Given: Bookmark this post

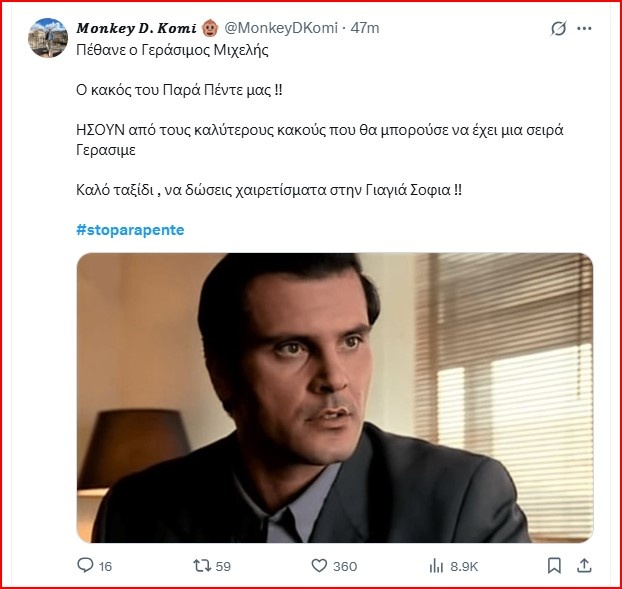Looking at the screenshot, I should [x=554, y=566].
